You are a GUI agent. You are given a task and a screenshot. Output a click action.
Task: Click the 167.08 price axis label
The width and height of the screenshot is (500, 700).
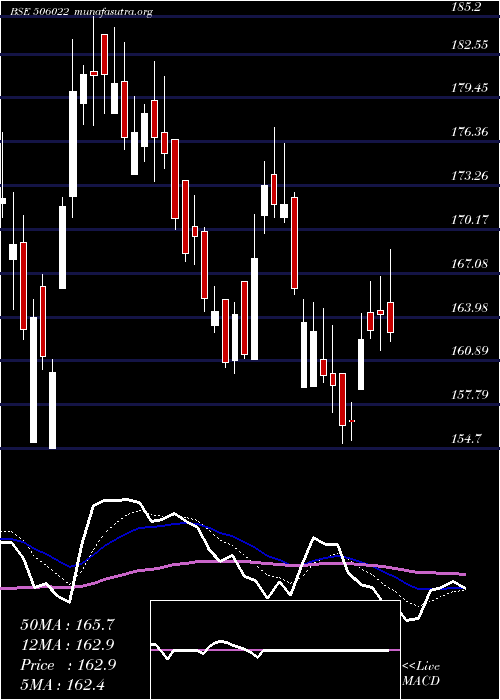click(470, 263)
